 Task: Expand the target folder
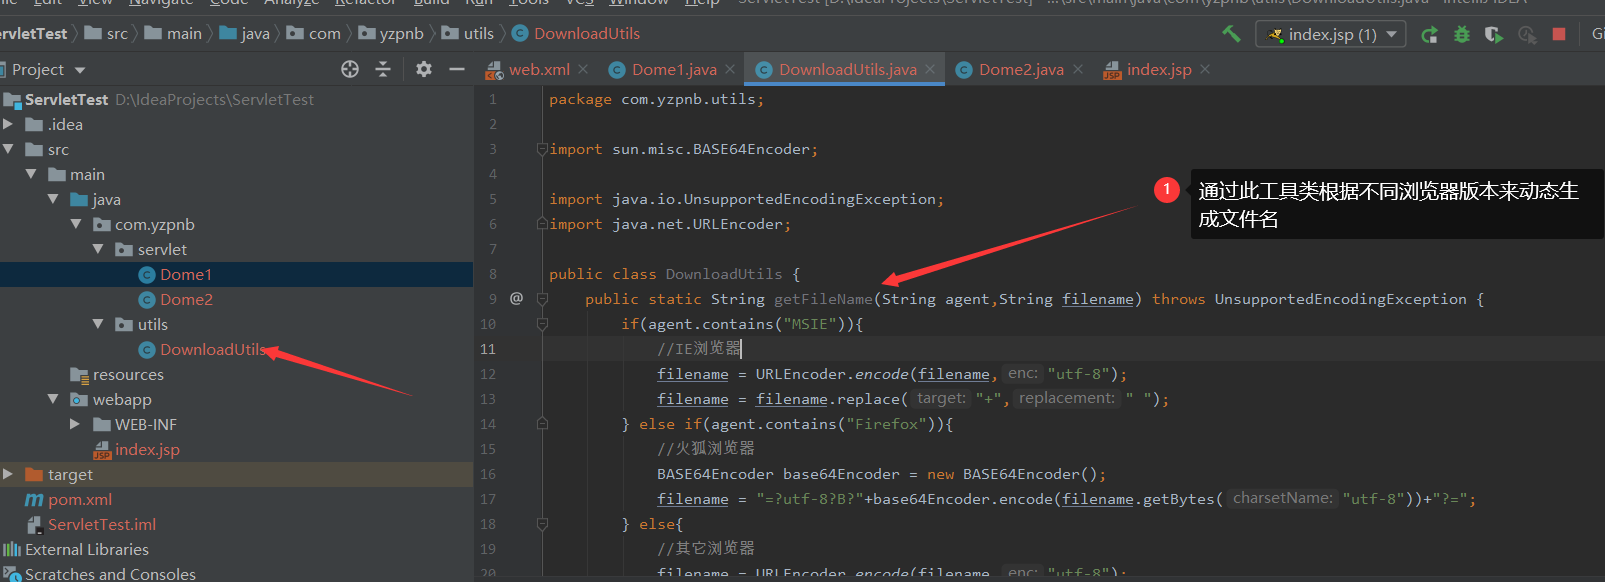[8, 474]
